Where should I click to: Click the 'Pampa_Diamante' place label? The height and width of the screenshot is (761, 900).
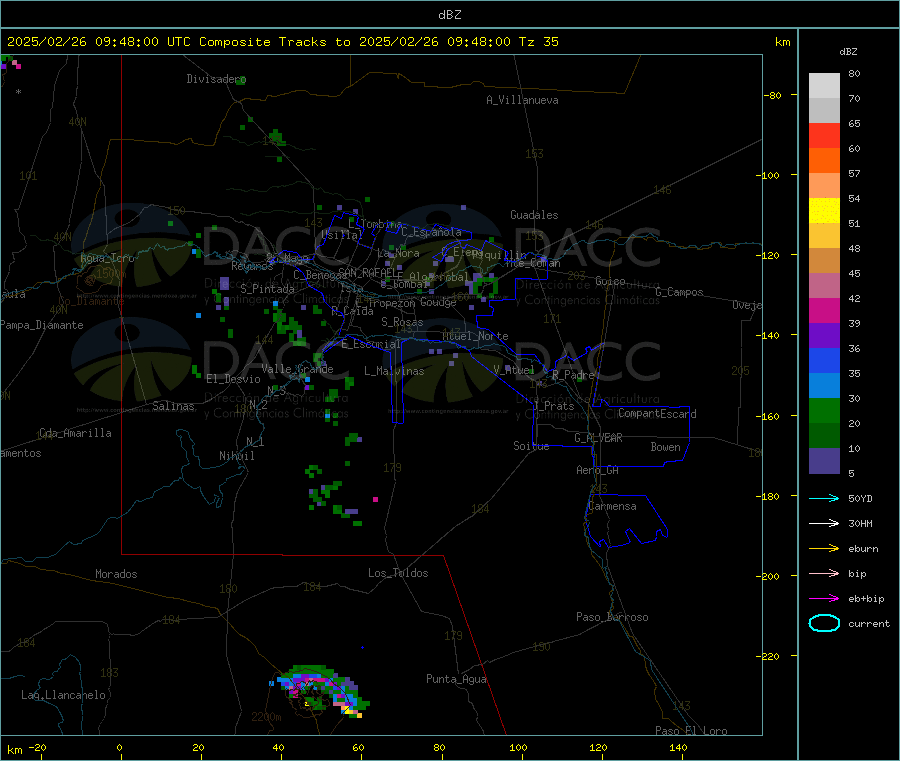pos(42,325)
